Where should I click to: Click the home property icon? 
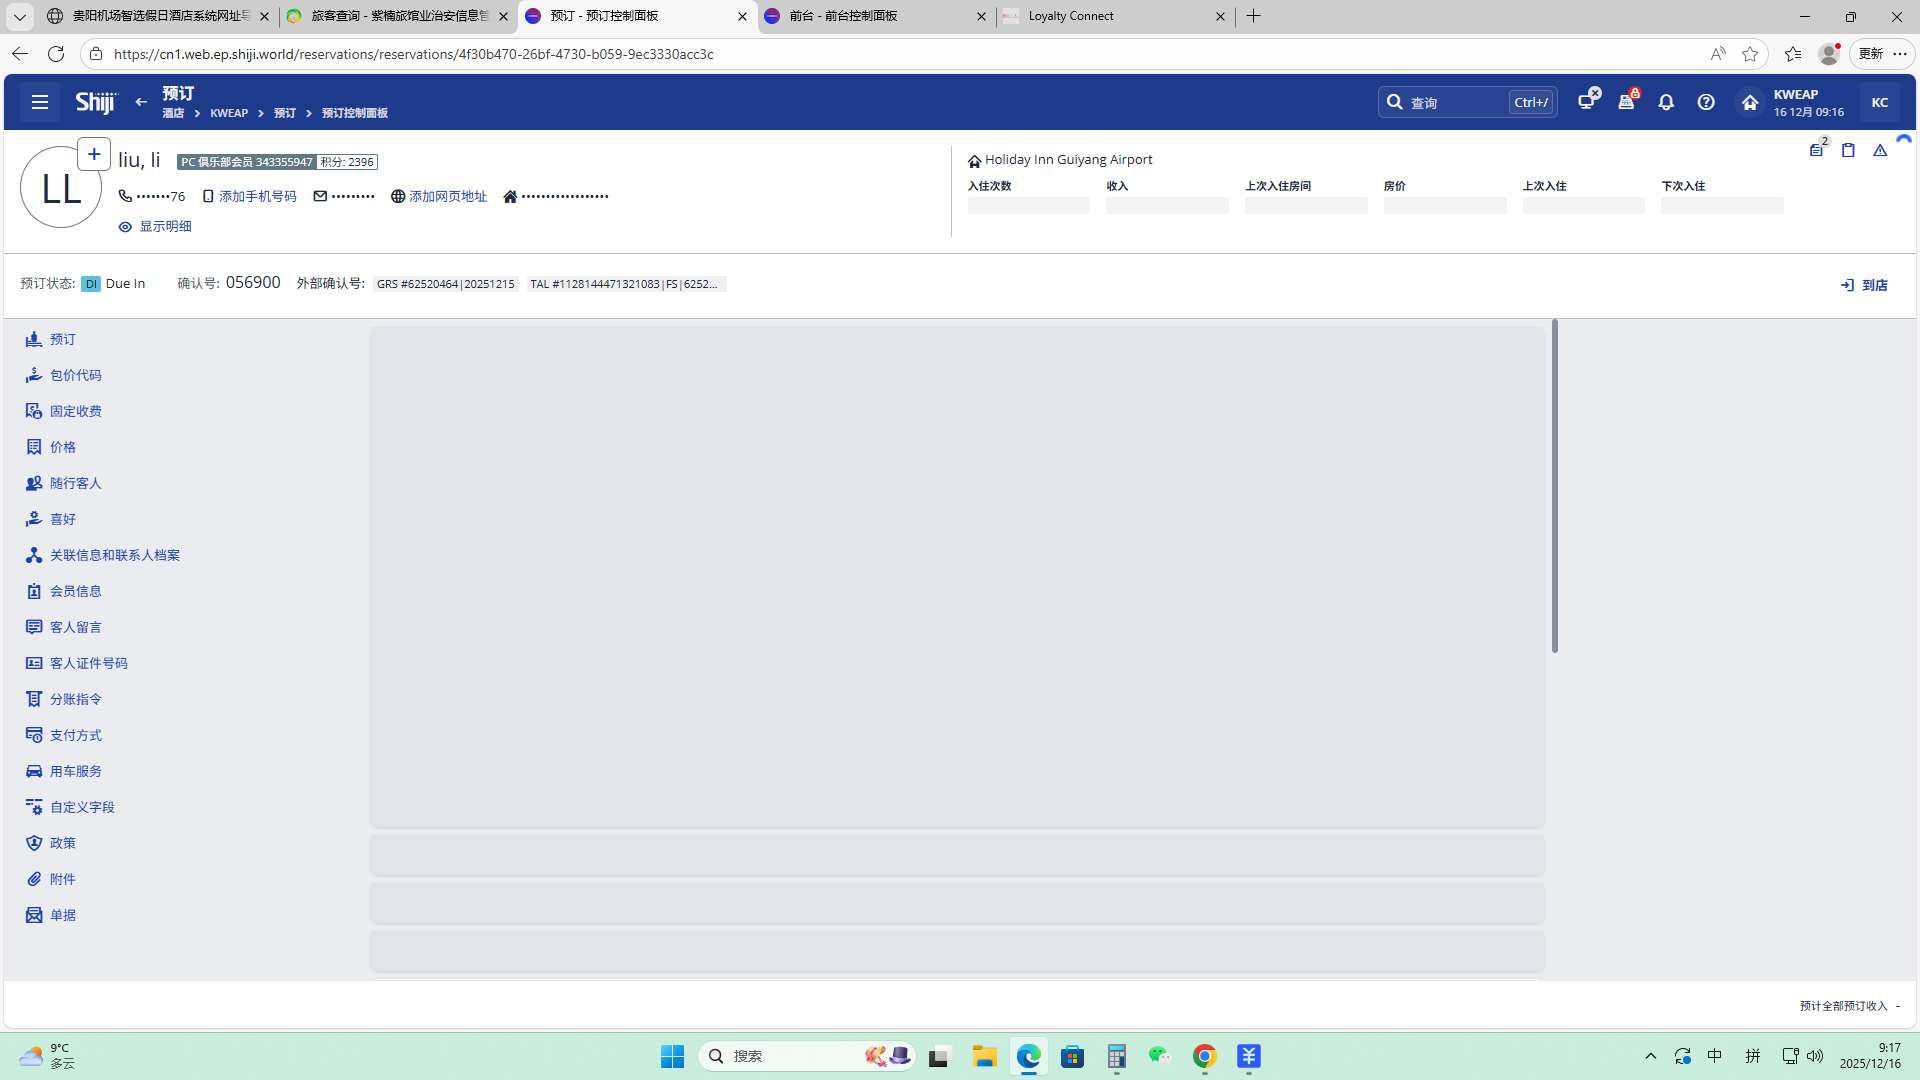[1749, 102]
